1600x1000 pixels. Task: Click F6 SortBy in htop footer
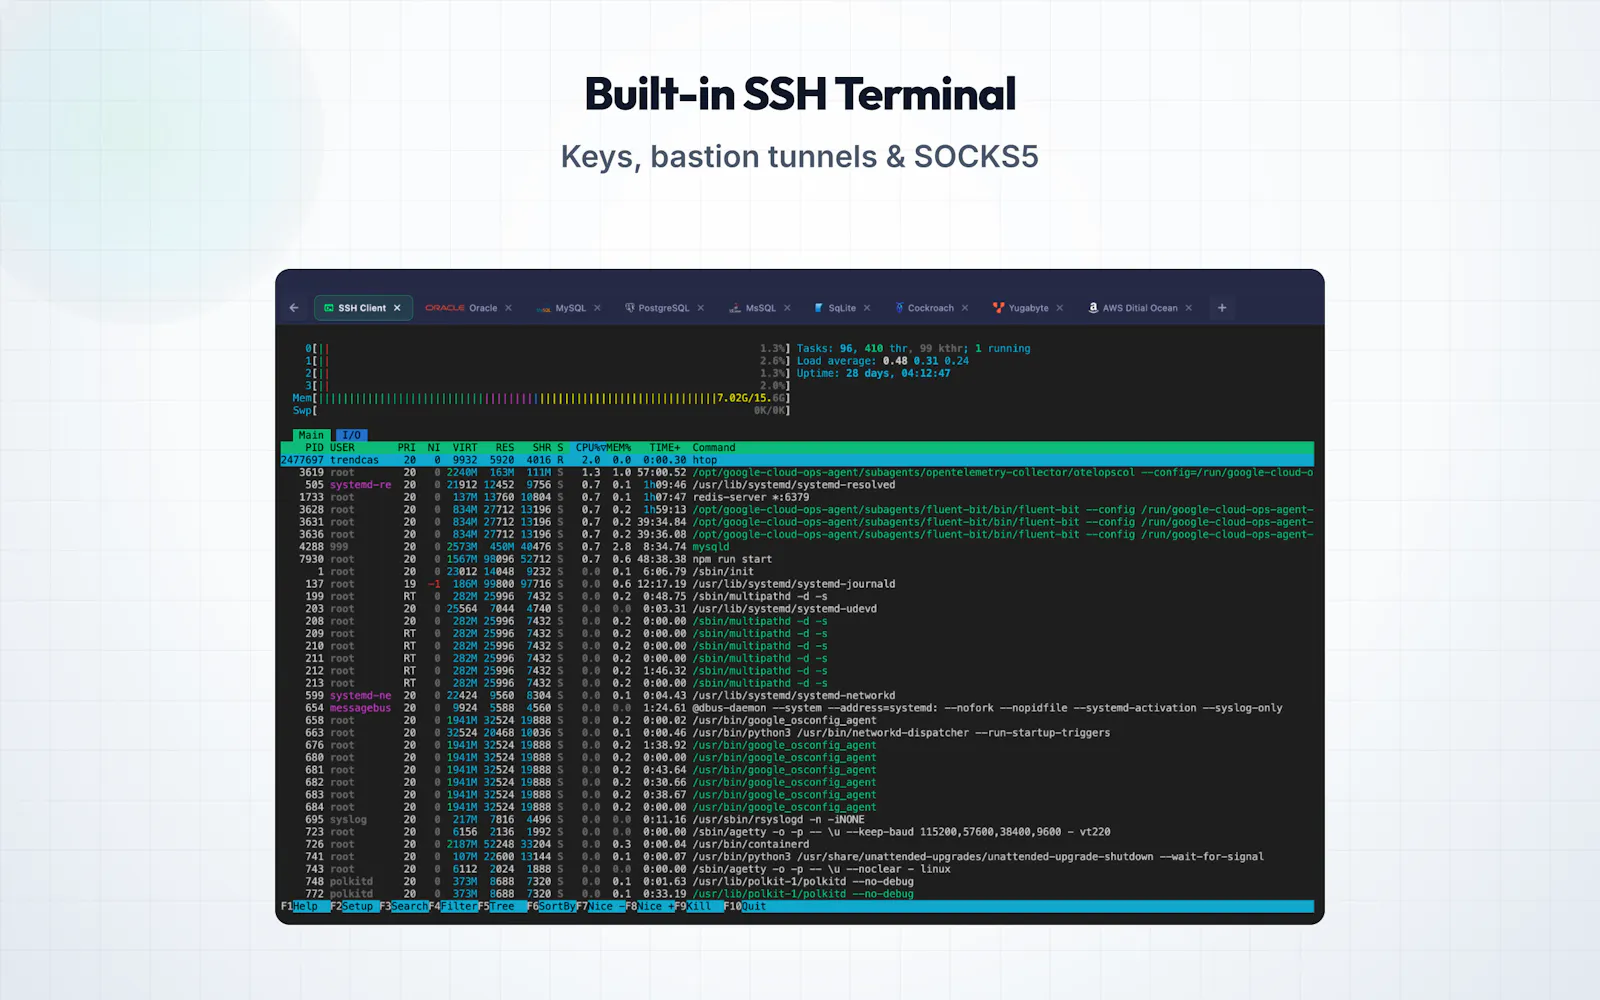click(x=551, y=906)
